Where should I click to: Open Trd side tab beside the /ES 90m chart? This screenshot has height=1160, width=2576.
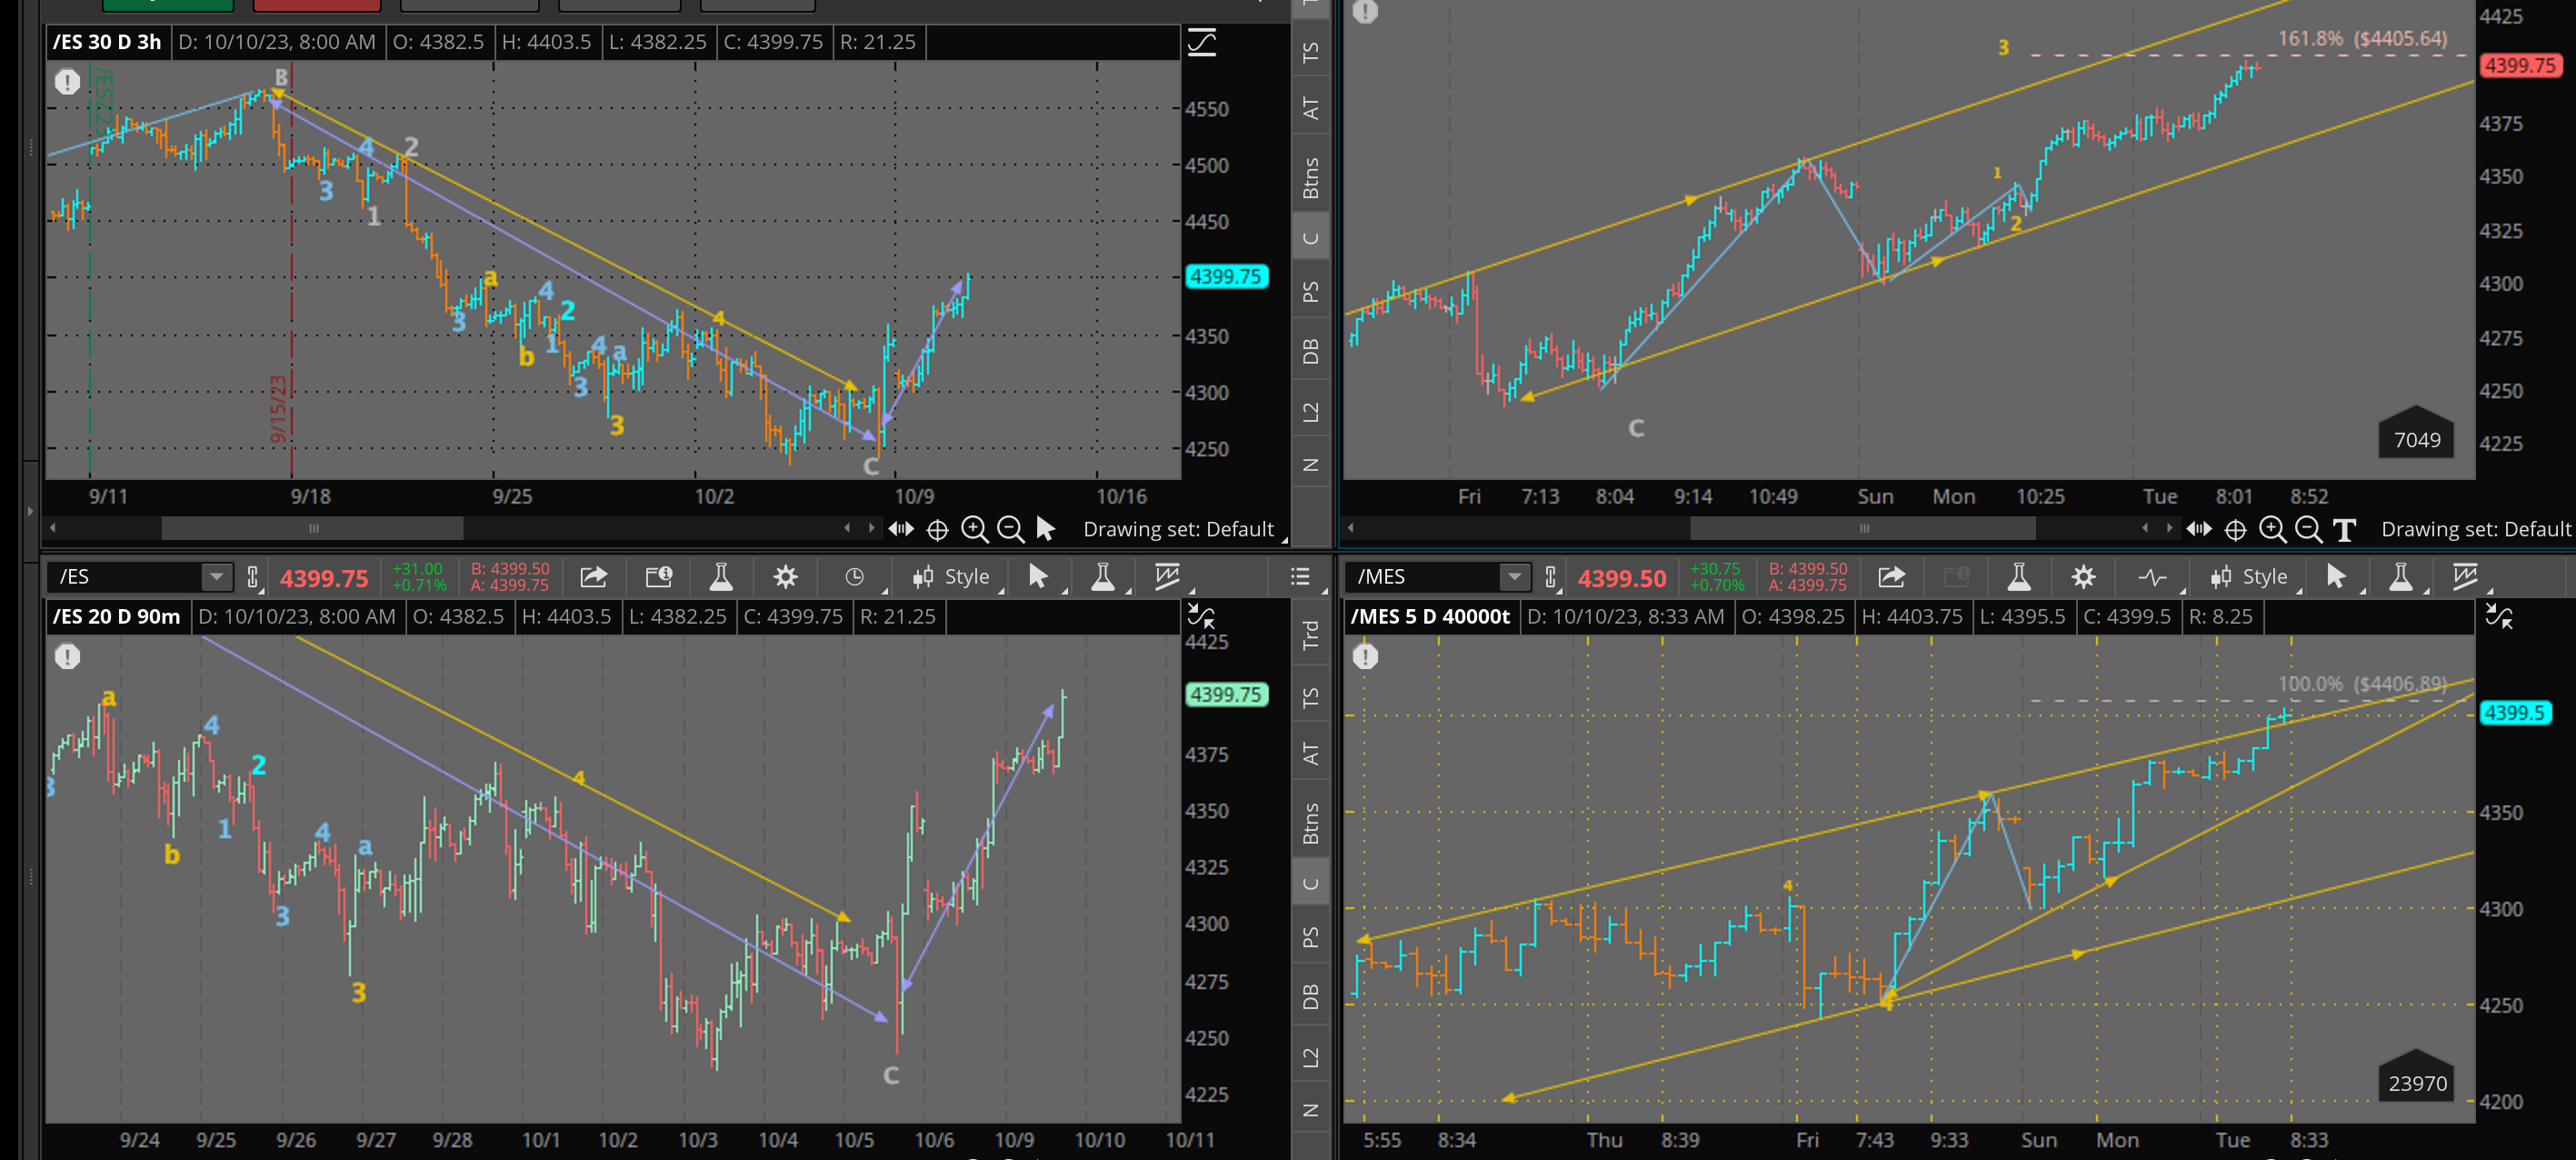click(1311, 635)
